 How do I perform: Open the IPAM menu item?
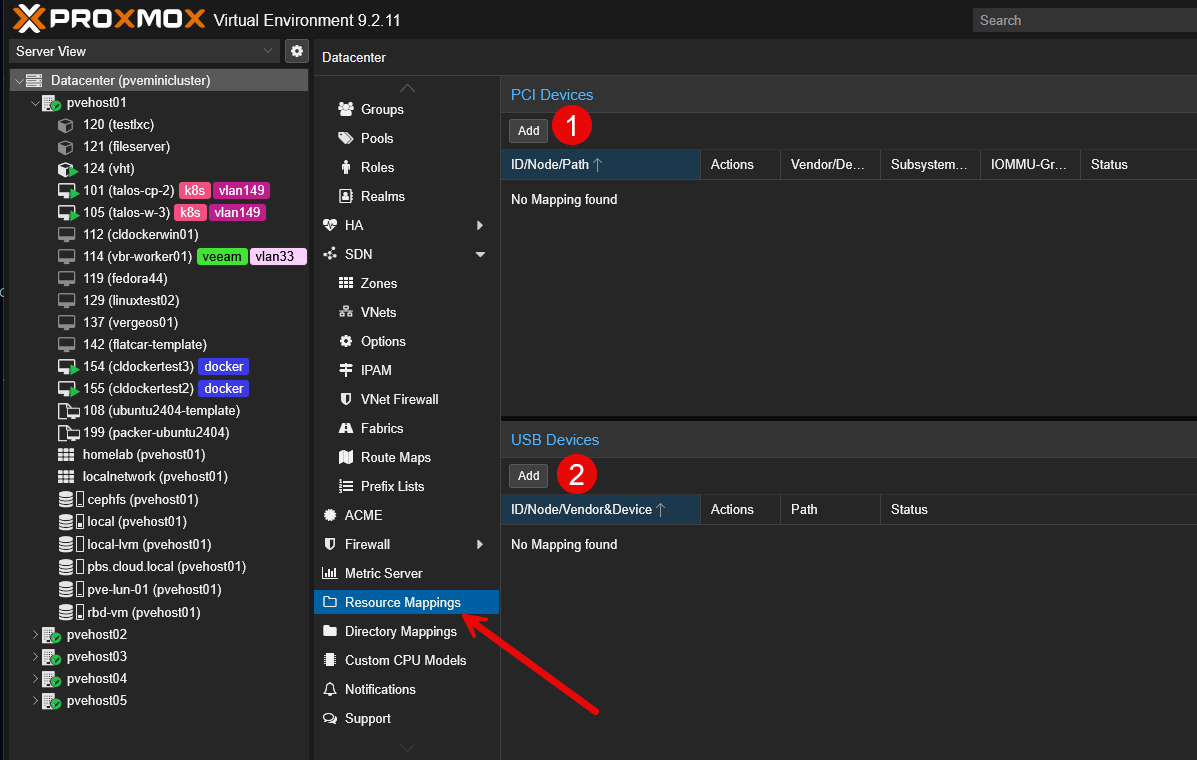pyautogui.click(x=406, y=370)
